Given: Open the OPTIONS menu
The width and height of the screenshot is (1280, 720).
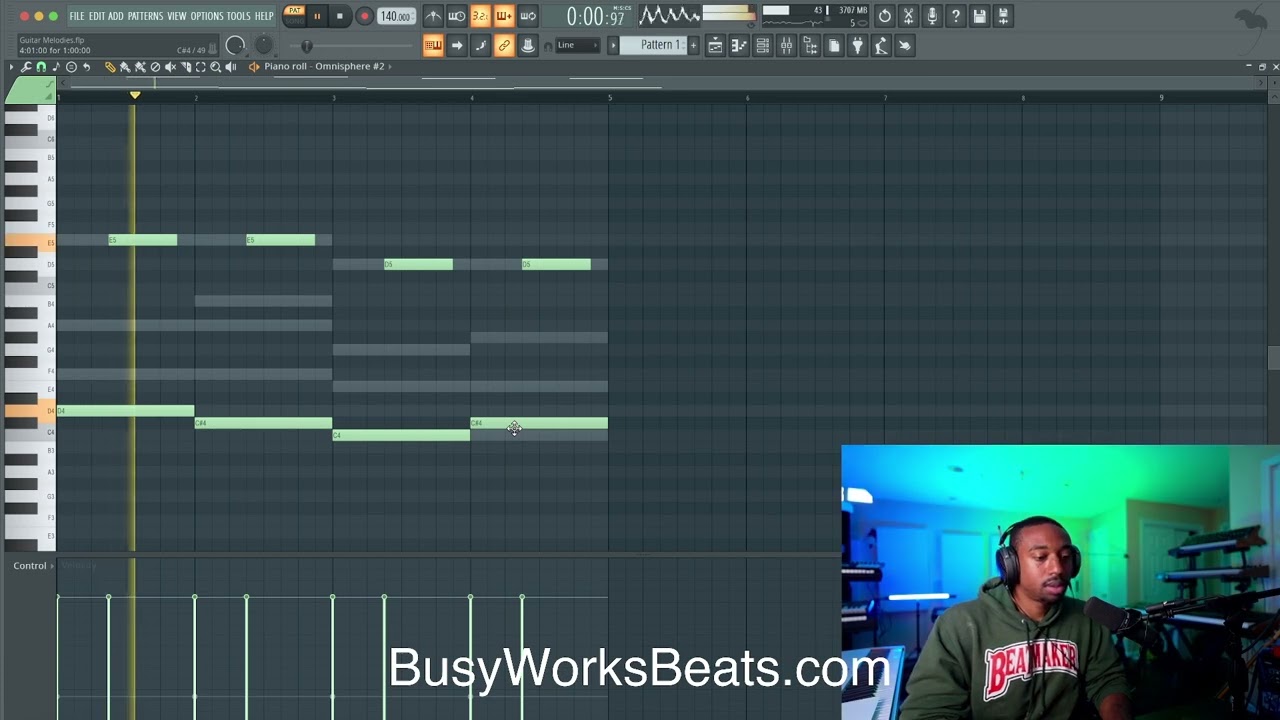Looking at the screenshot, I should (207, 16).
